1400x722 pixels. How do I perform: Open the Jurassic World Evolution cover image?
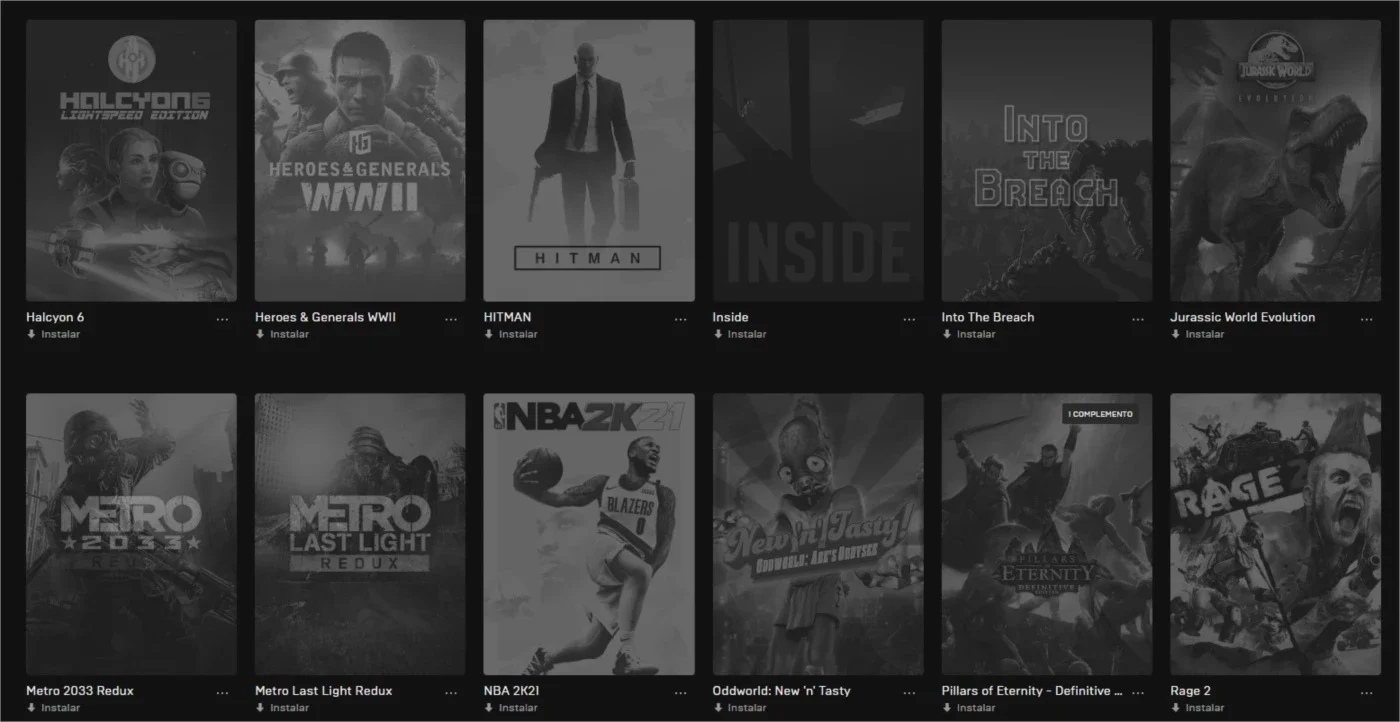pos(1276,161)
